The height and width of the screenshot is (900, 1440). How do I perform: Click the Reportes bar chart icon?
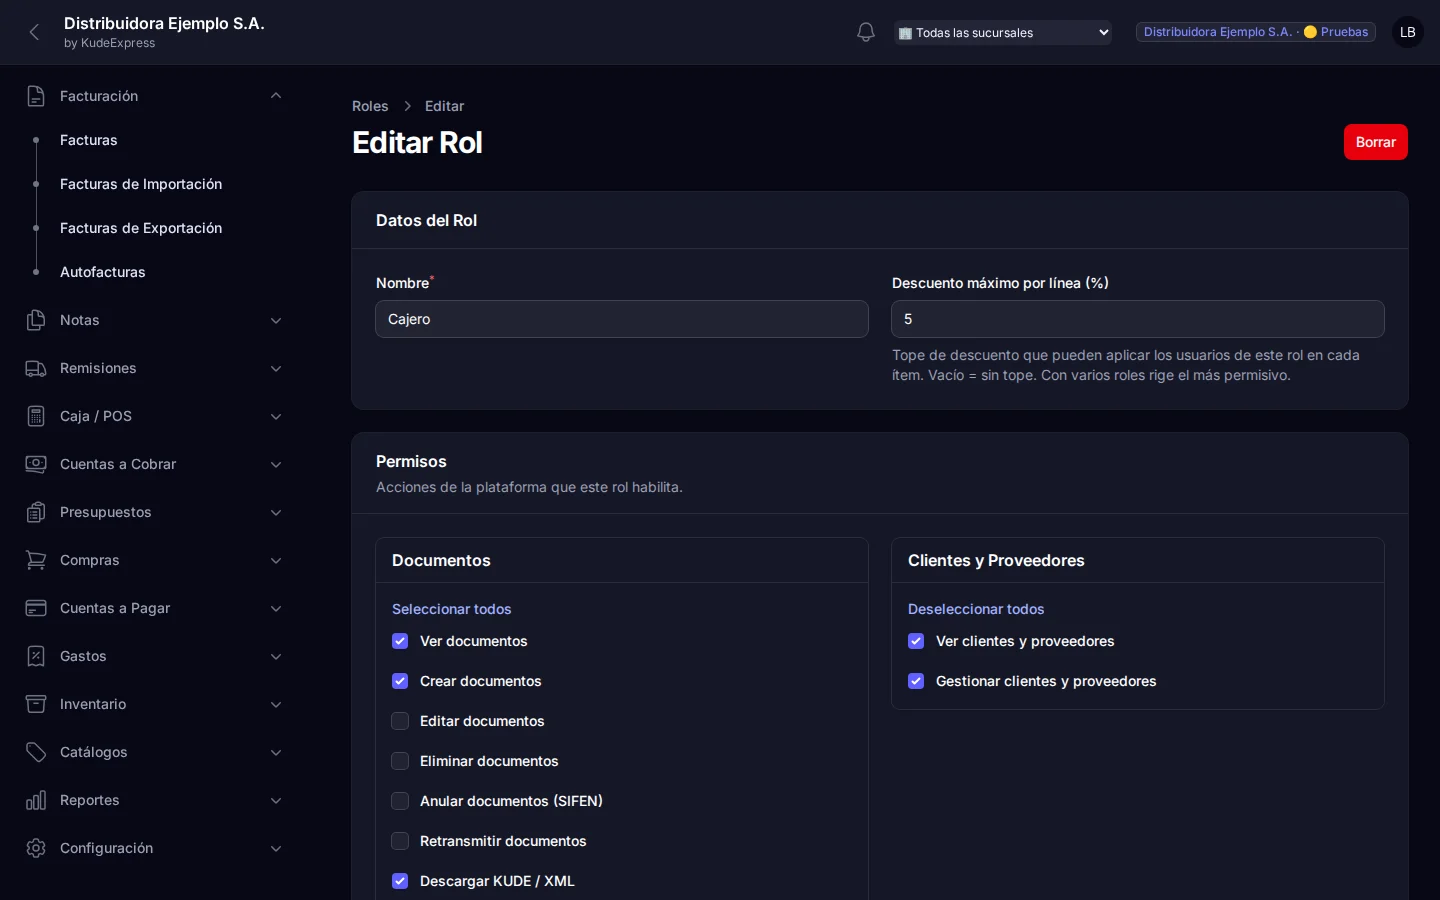[36, 800]
